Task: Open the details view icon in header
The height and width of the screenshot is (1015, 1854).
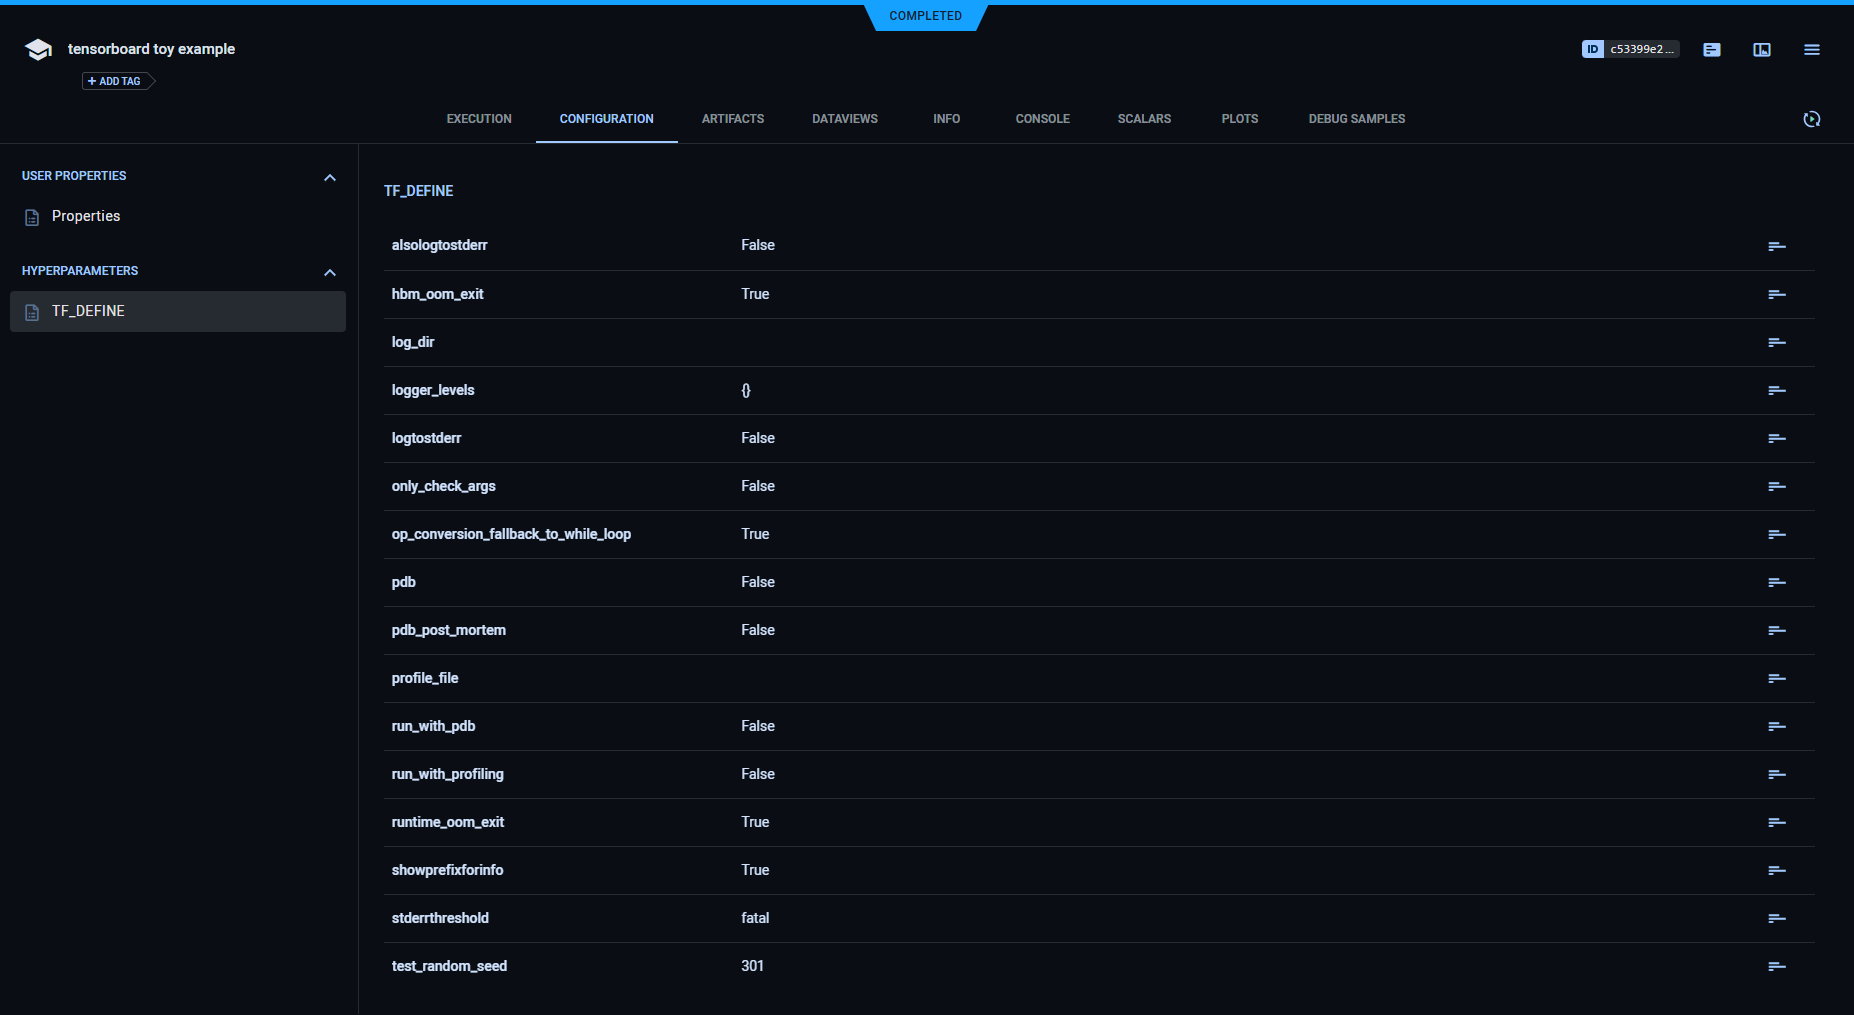Action: pos(1711,50)
